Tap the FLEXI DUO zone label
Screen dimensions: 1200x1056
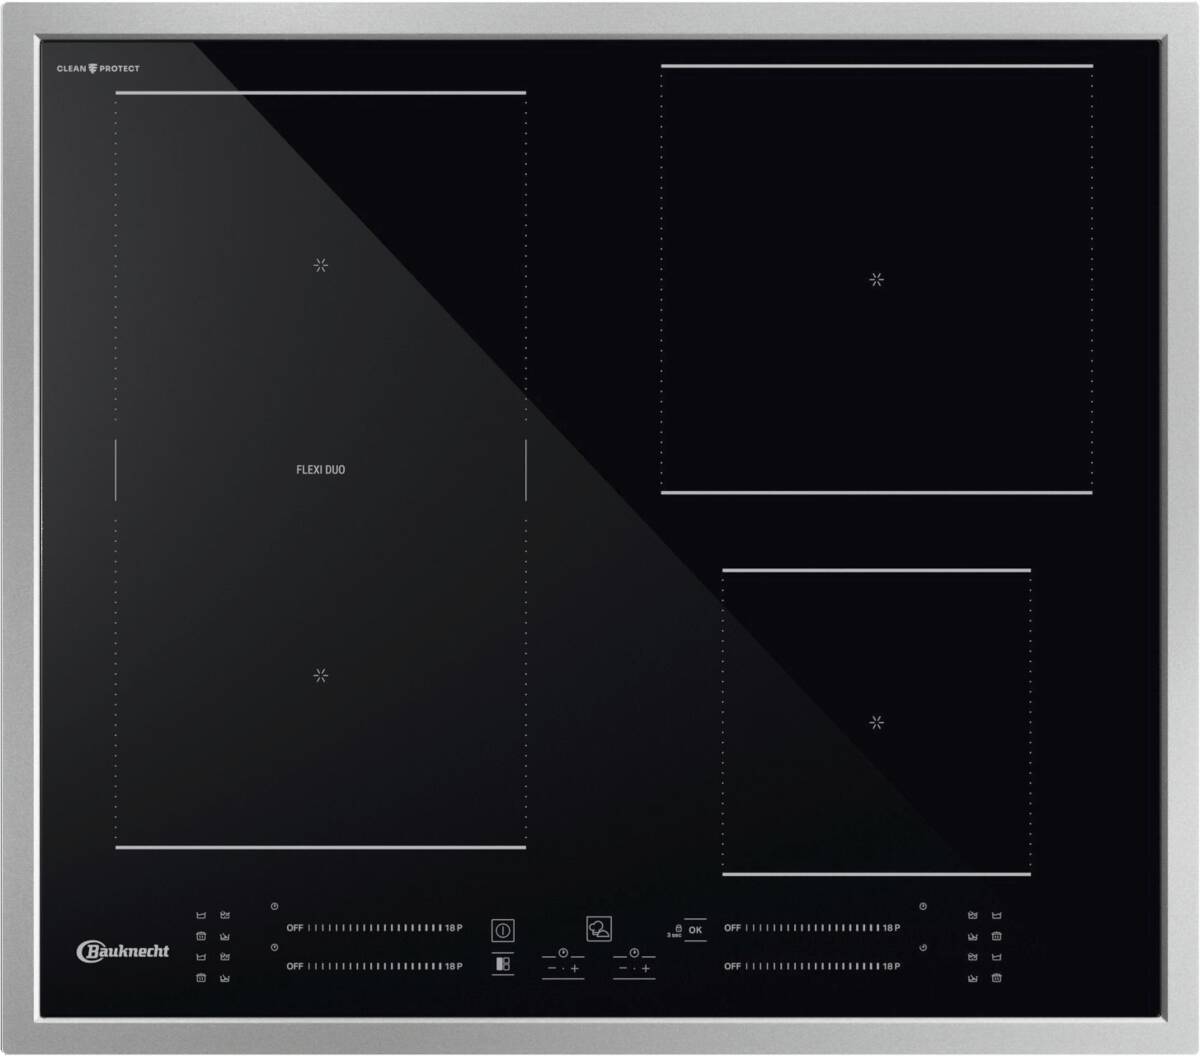[x=320, y=470]
